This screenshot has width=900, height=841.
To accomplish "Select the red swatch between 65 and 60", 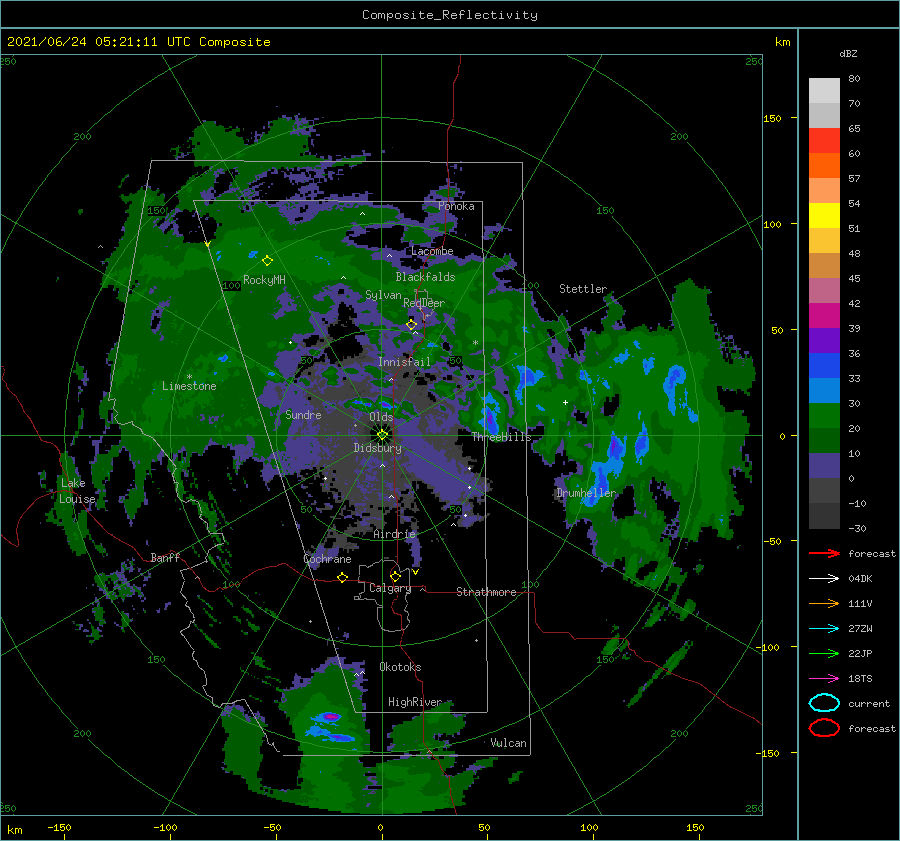I will [824, 141].
